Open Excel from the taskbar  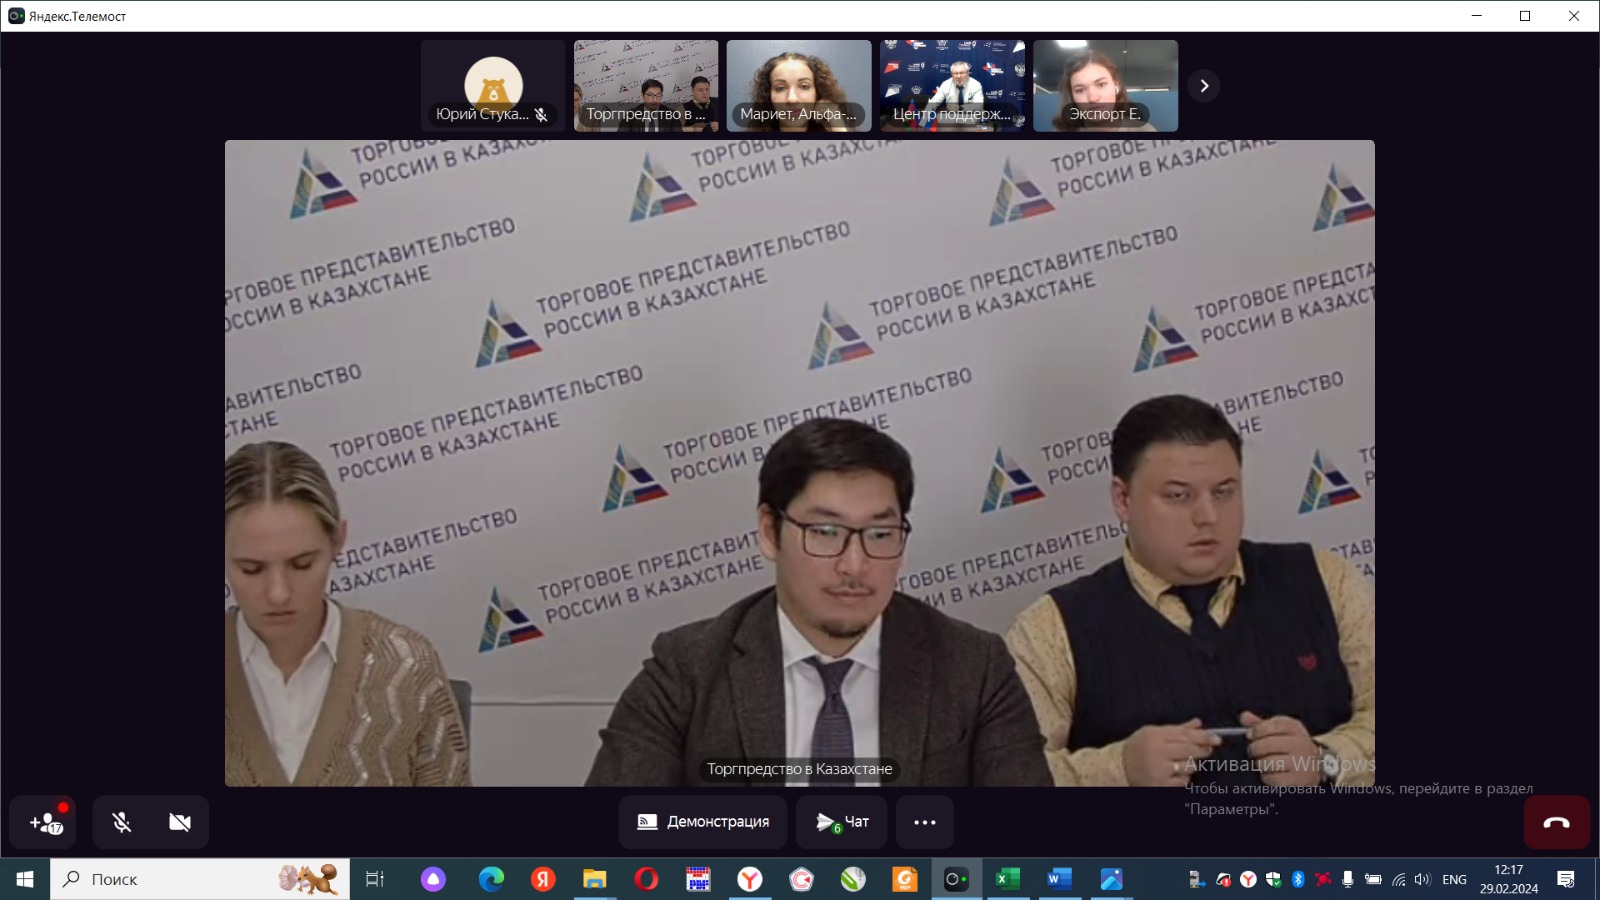pyautogui.click(x=1008, y=879)
